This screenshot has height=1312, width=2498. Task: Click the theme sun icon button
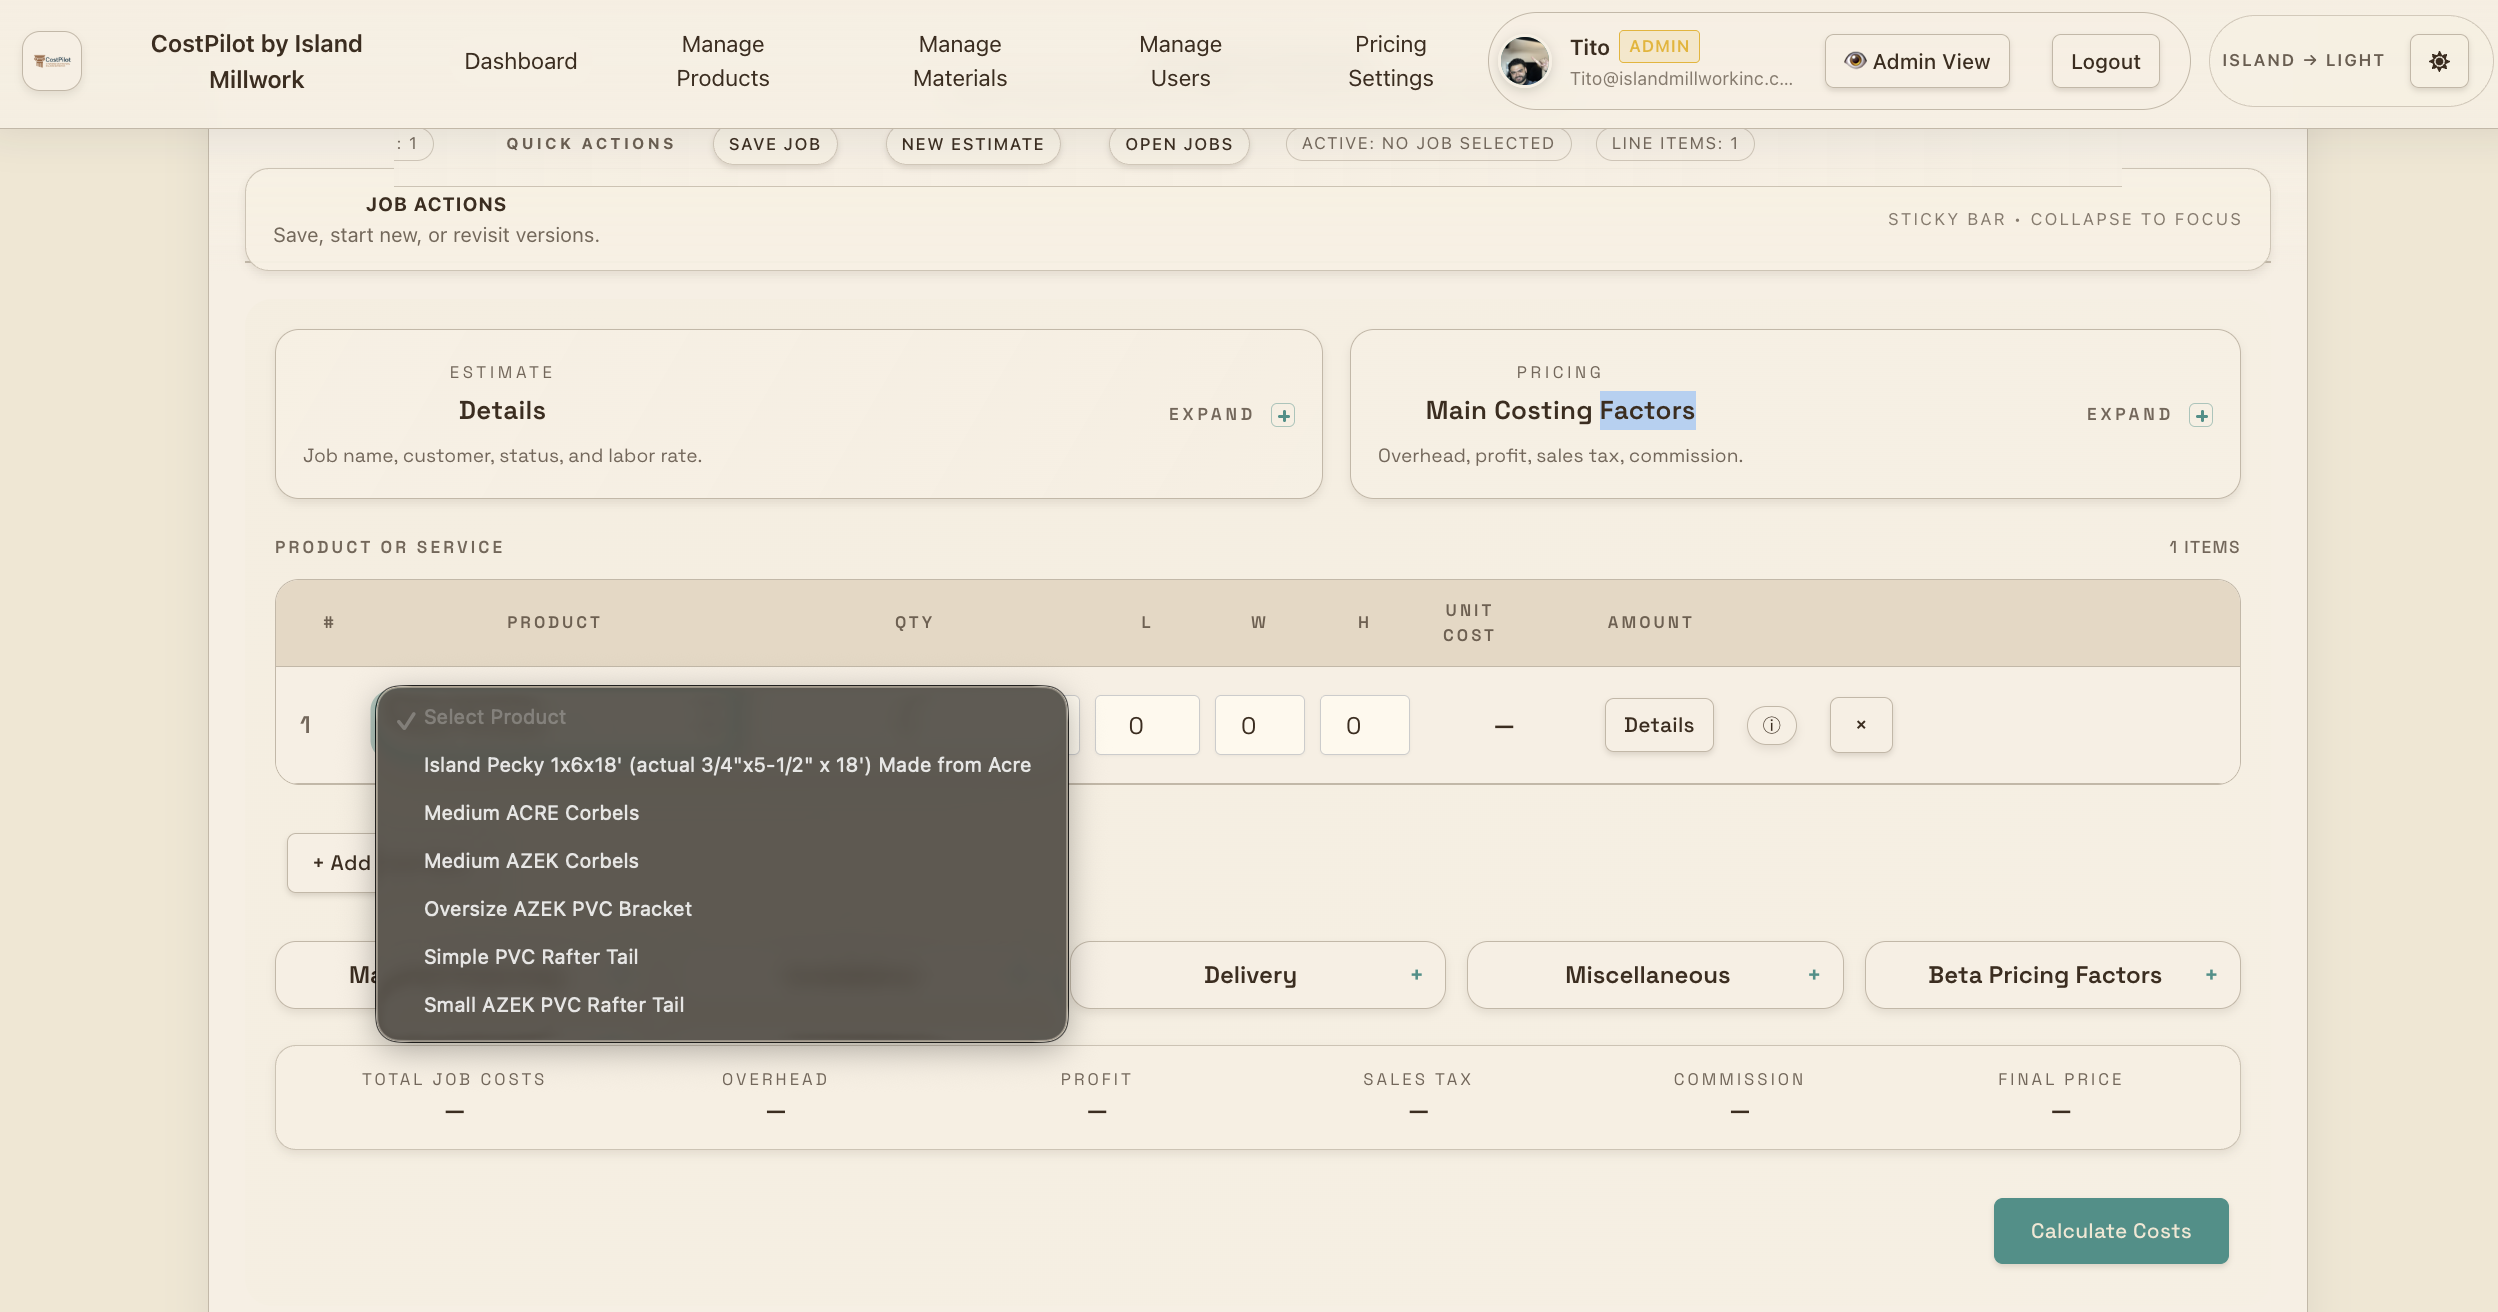(x=2439, y=61)
